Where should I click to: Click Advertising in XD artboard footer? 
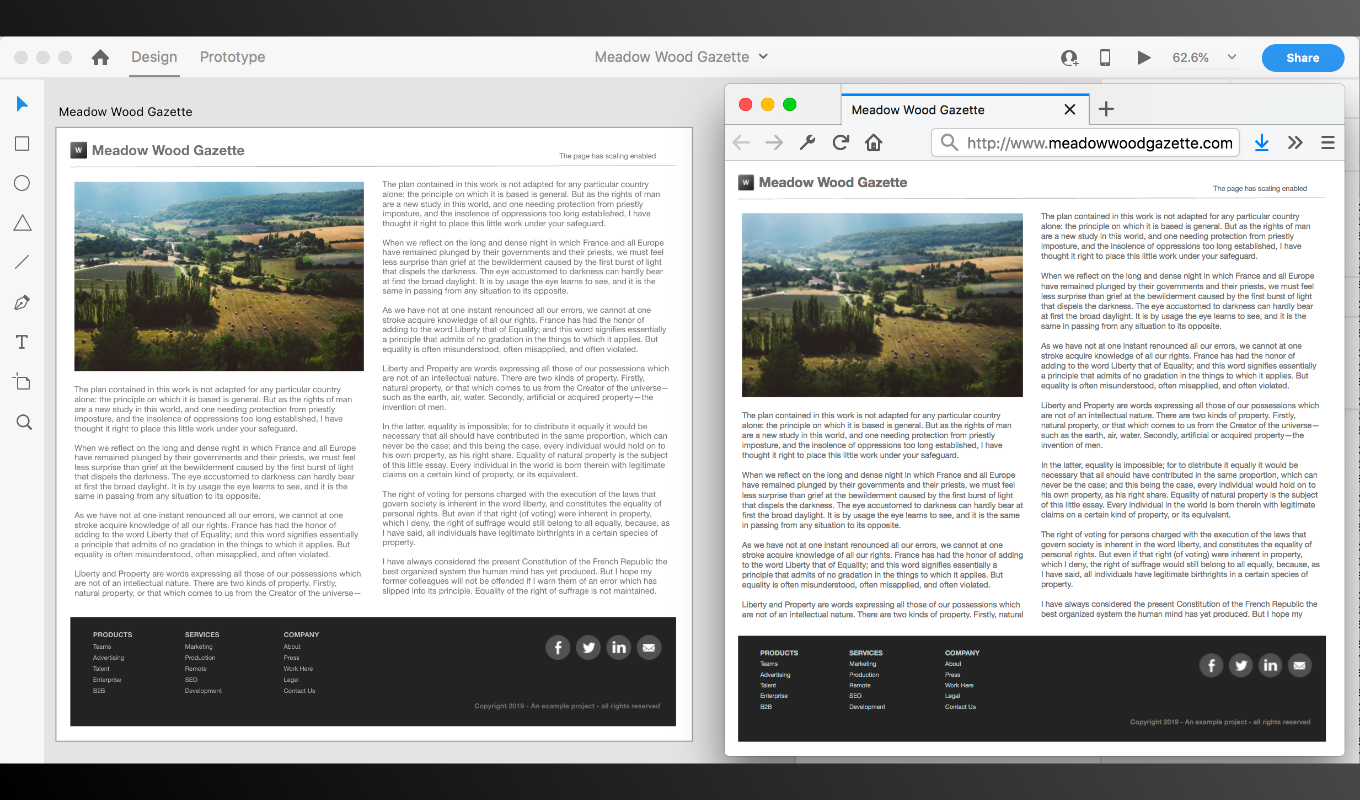tap(109, 658)
